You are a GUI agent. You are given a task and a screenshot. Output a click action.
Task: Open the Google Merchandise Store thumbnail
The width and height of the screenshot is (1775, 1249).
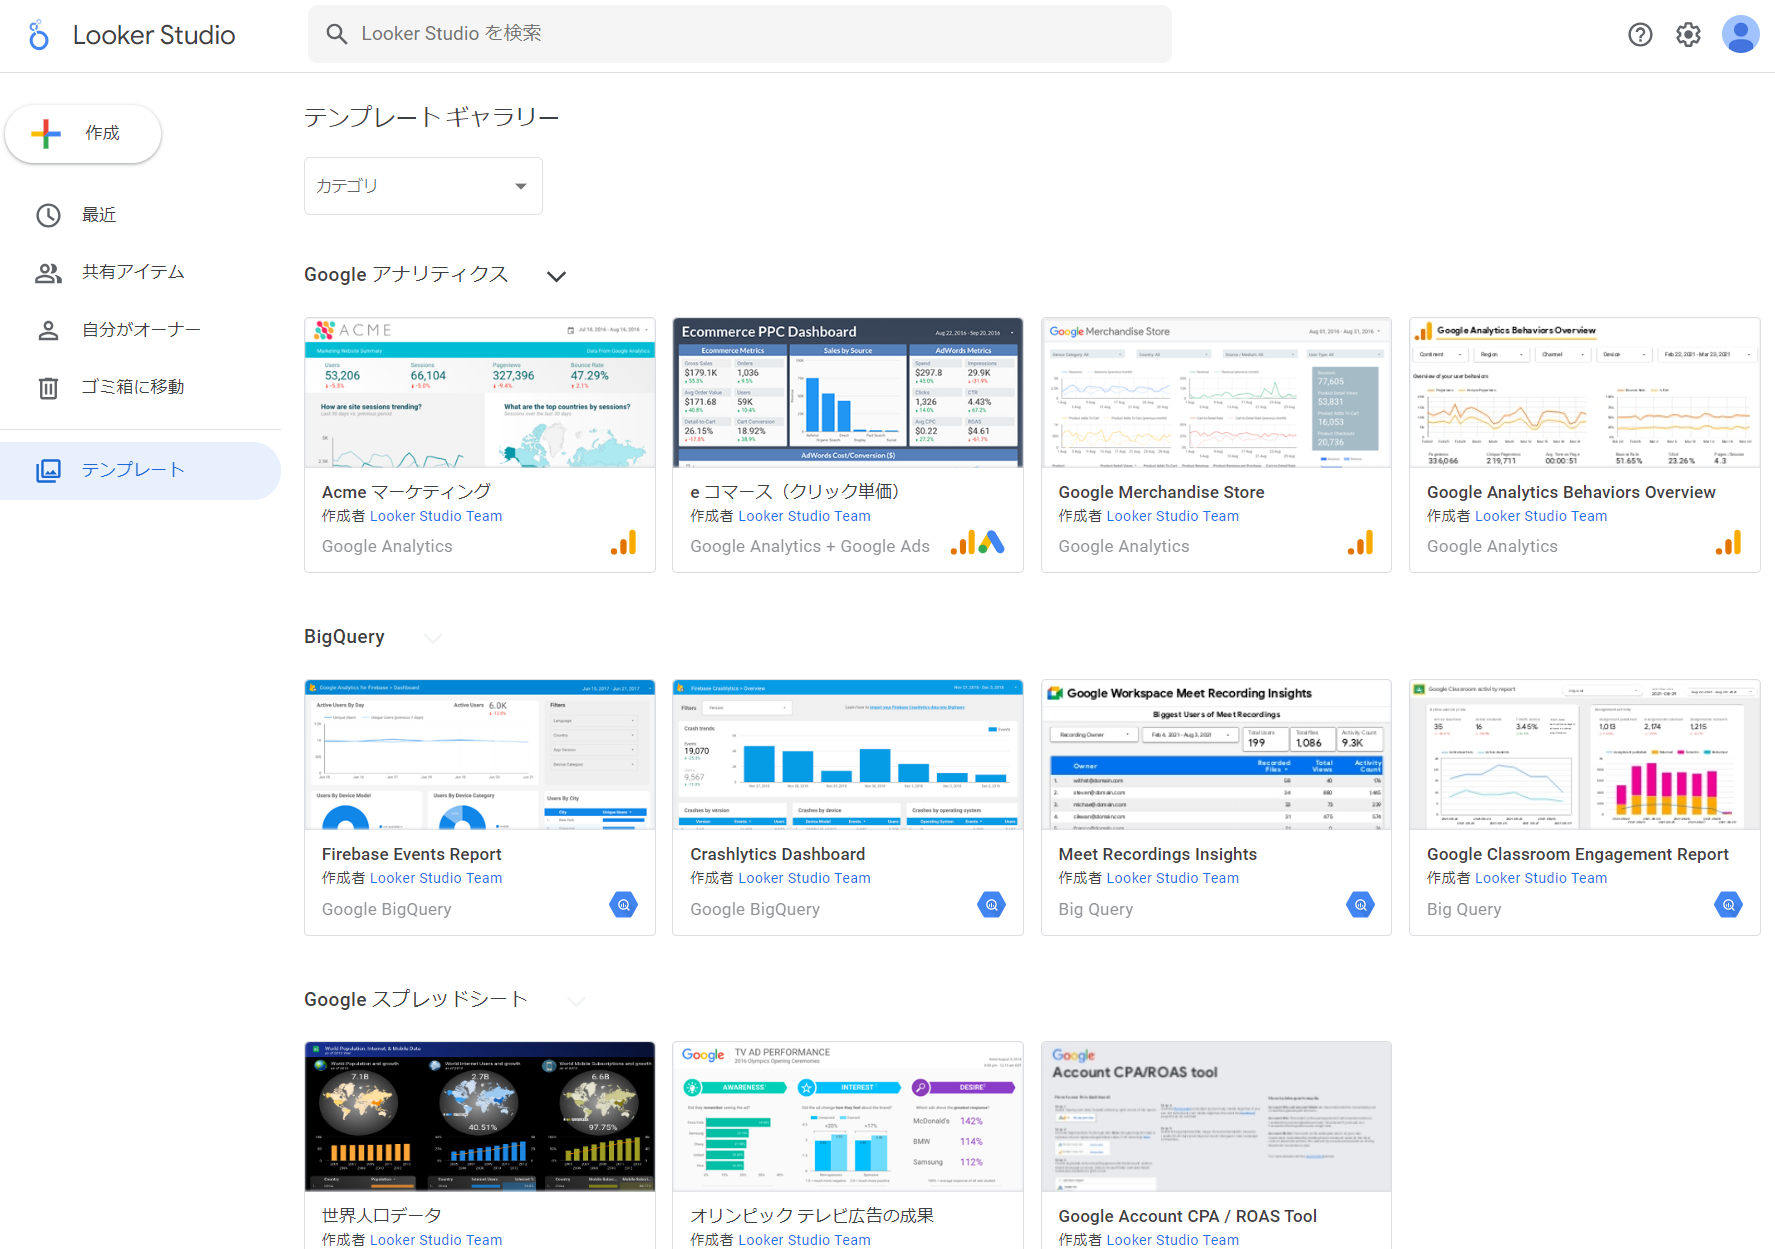pos(1216,393)
